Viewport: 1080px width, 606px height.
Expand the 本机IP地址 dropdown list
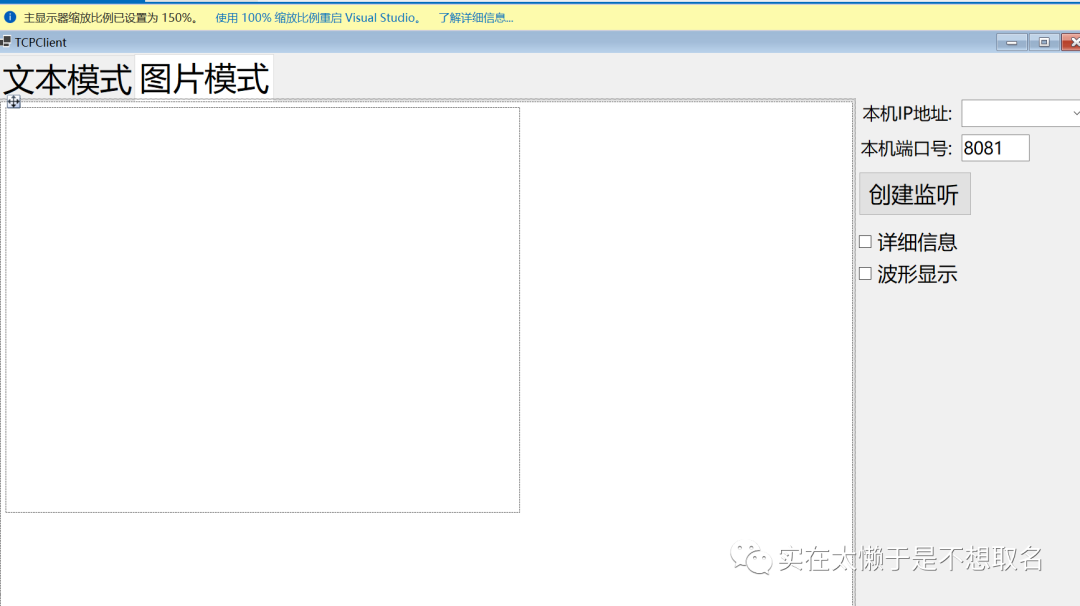tap(1074, 114)
